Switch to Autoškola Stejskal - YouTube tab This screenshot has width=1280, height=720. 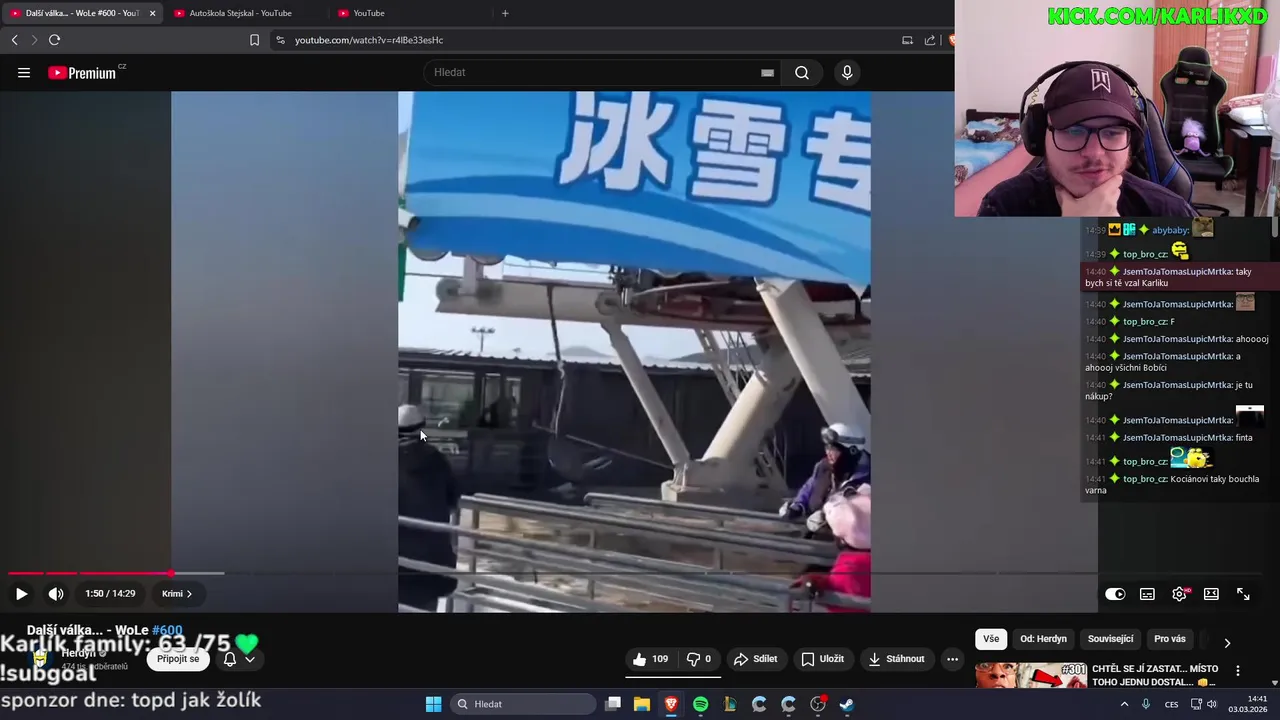[x=243, y=13]
